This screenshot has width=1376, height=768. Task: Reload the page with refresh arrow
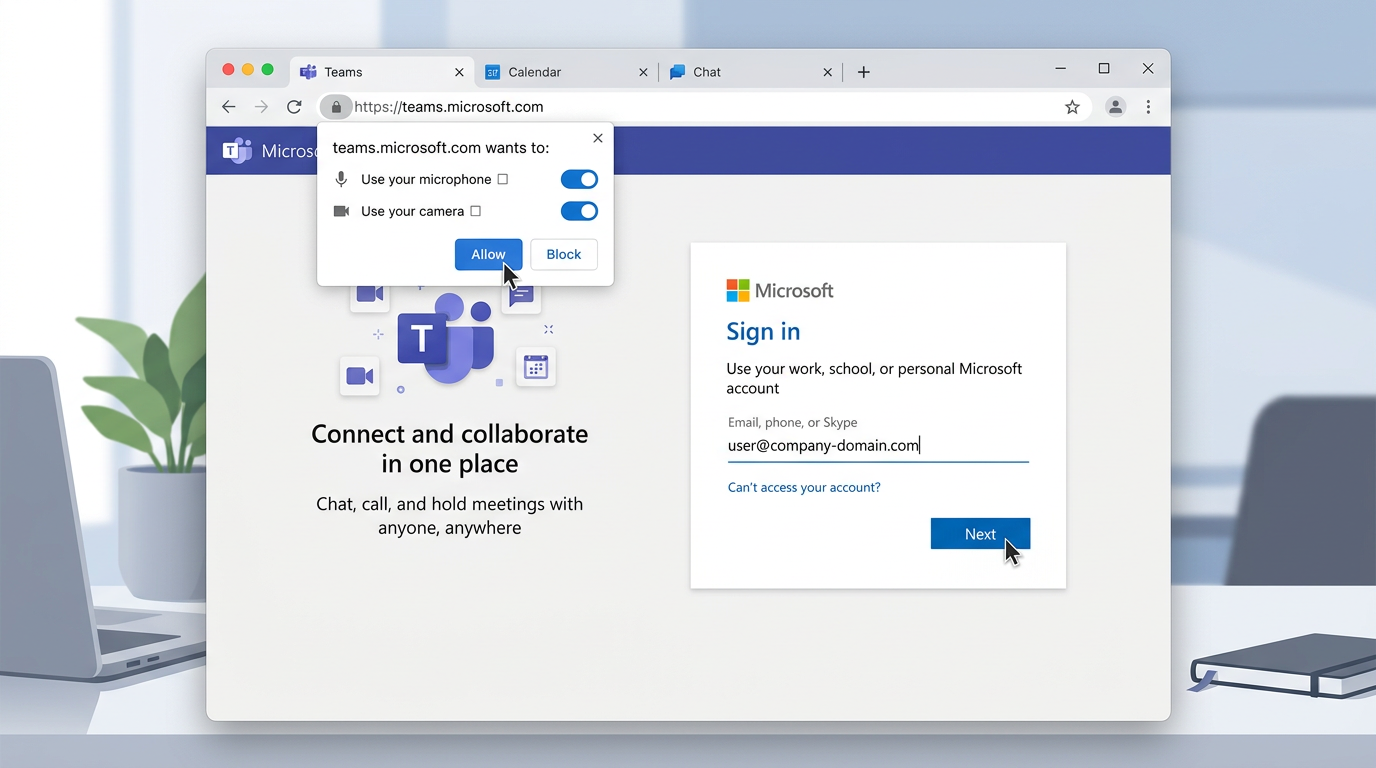[294, 106]
